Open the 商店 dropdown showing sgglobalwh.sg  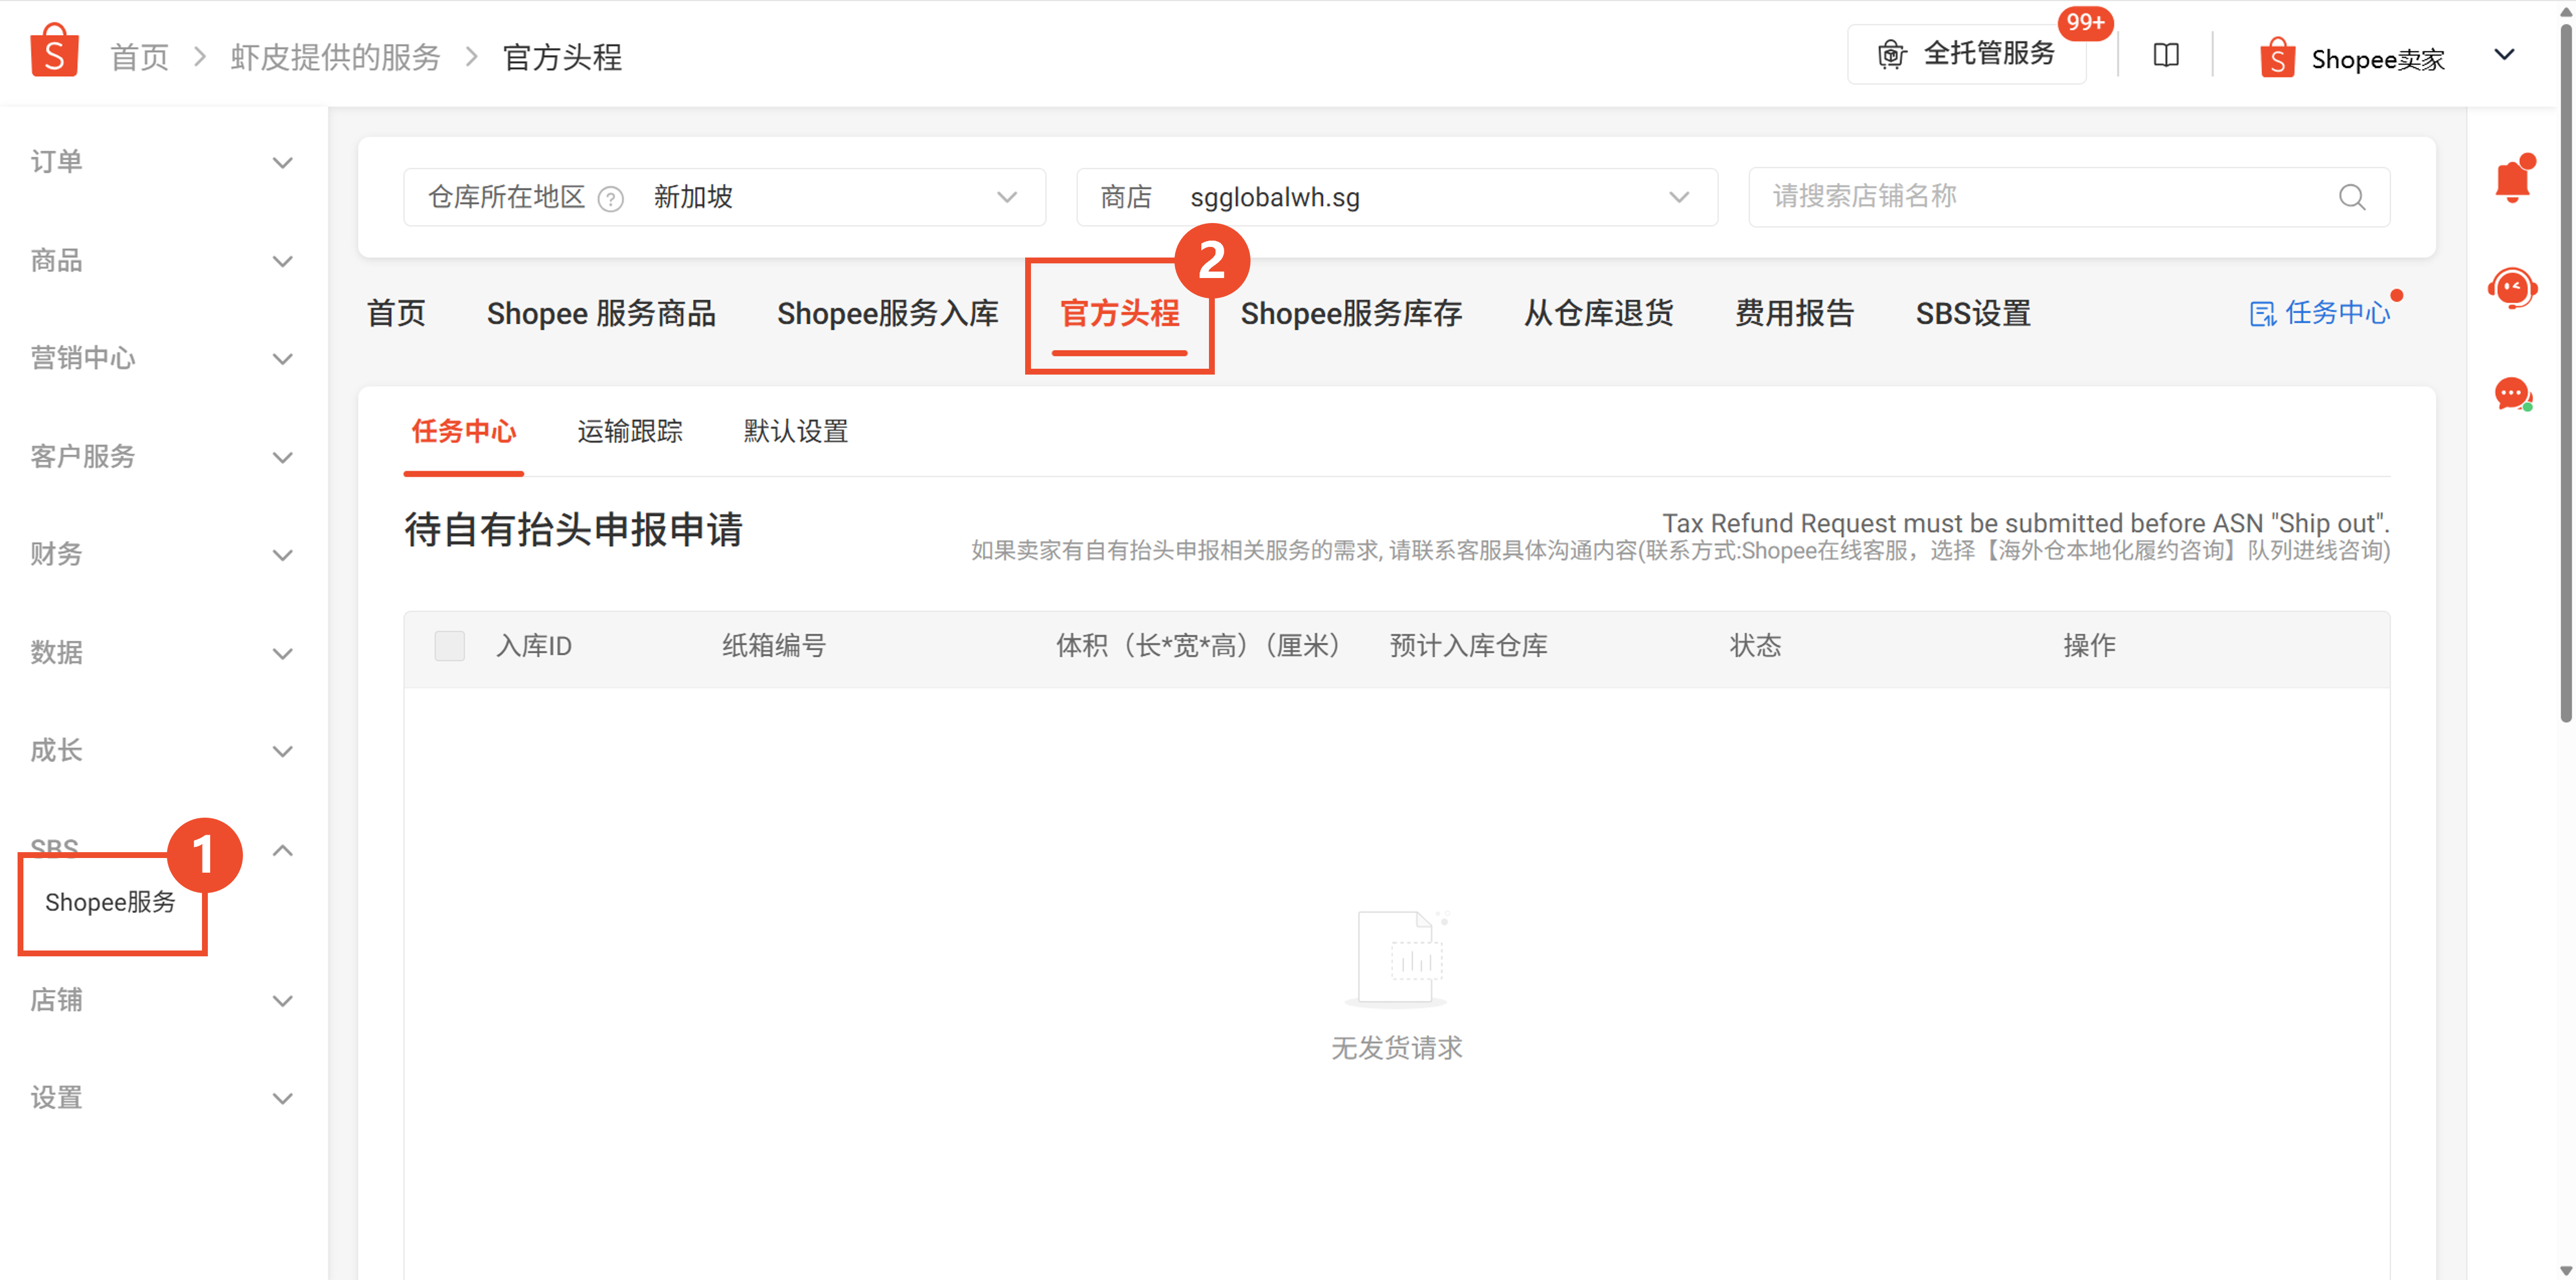pos(1397,197)
